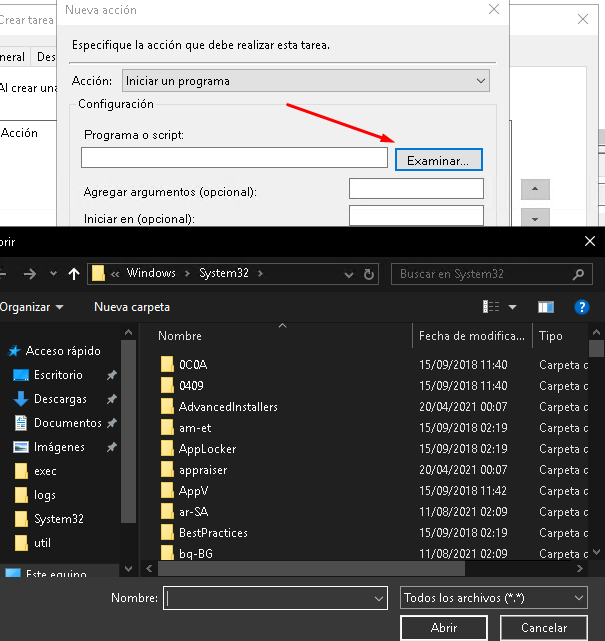This screenshot has height=641, width=605.
Task: Toggle the preview pane icon
Action: pos(545,307)
